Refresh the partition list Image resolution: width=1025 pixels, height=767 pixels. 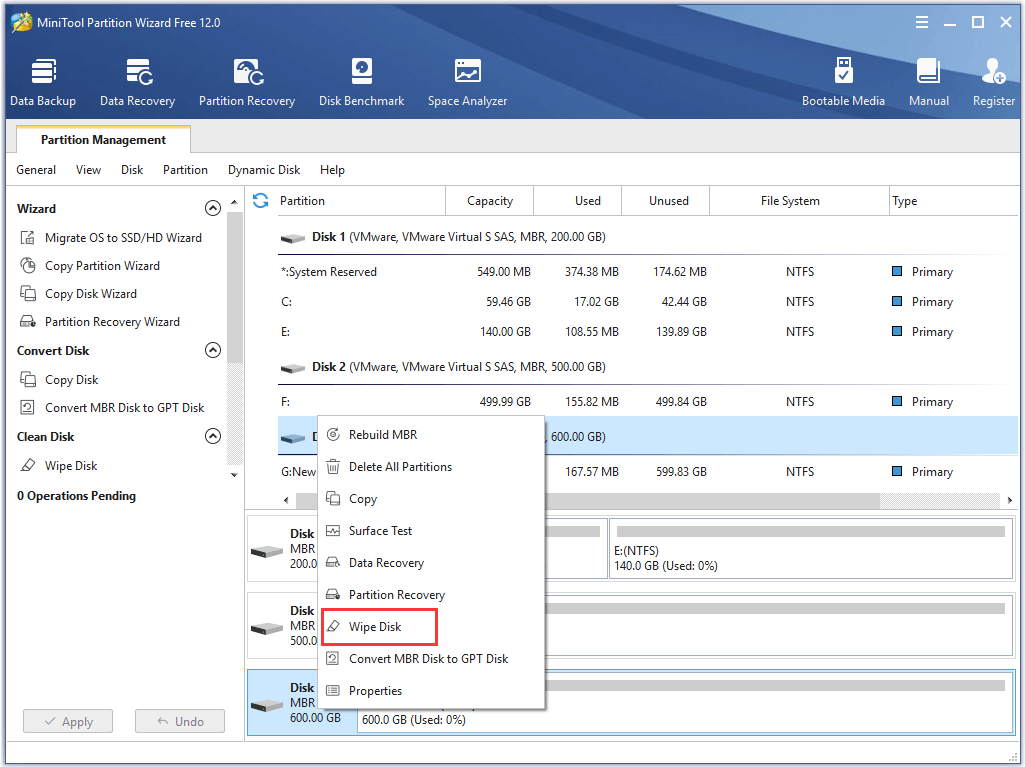click(x=261, y=201)
